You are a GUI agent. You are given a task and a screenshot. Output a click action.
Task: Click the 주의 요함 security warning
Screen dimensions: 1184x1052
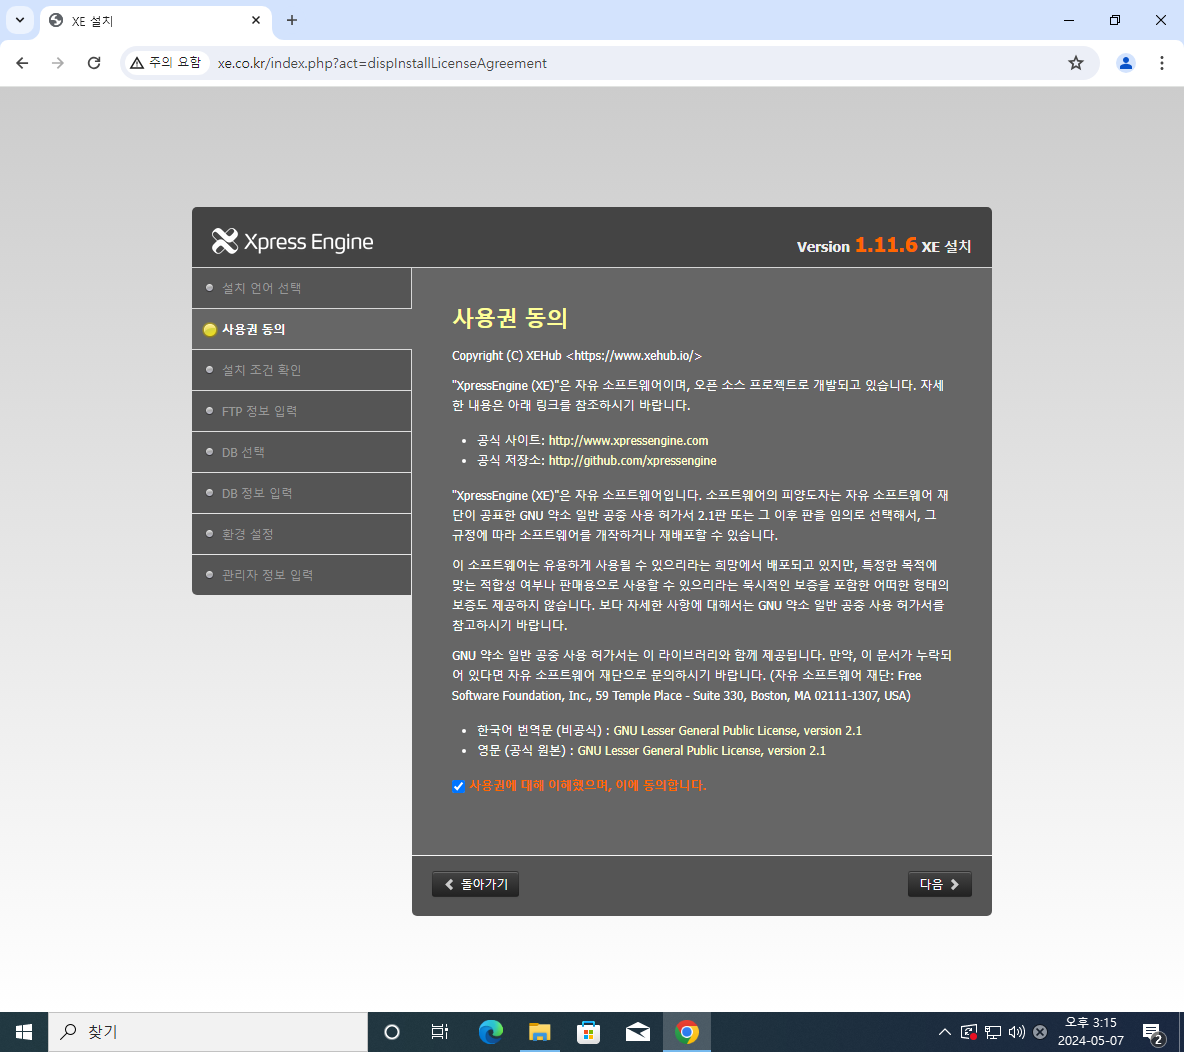click(x=166, y=63)
